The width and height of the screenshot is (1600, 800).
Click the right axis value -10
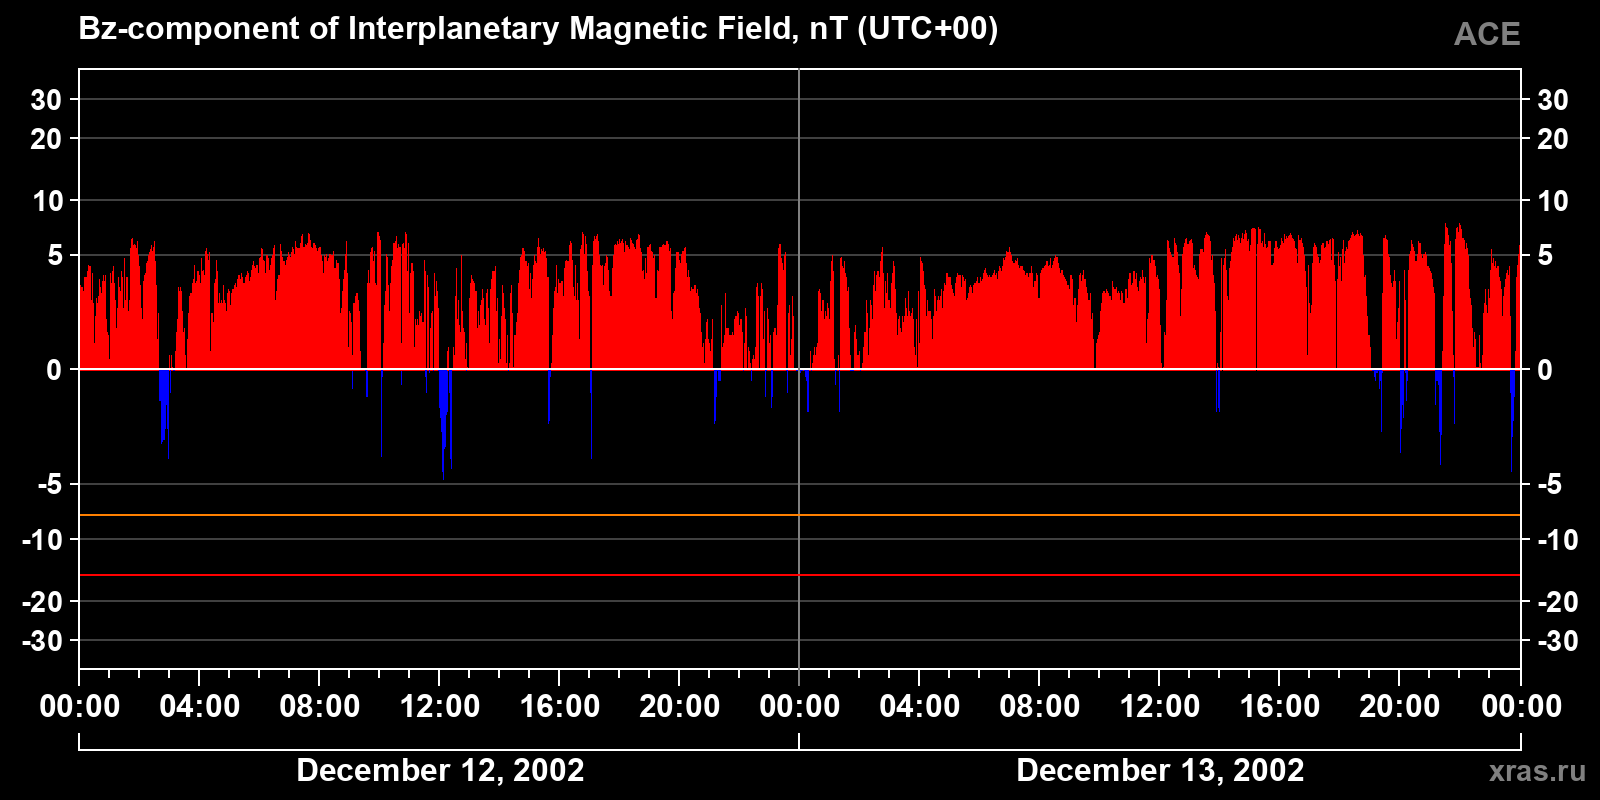tap(1557, 540)
